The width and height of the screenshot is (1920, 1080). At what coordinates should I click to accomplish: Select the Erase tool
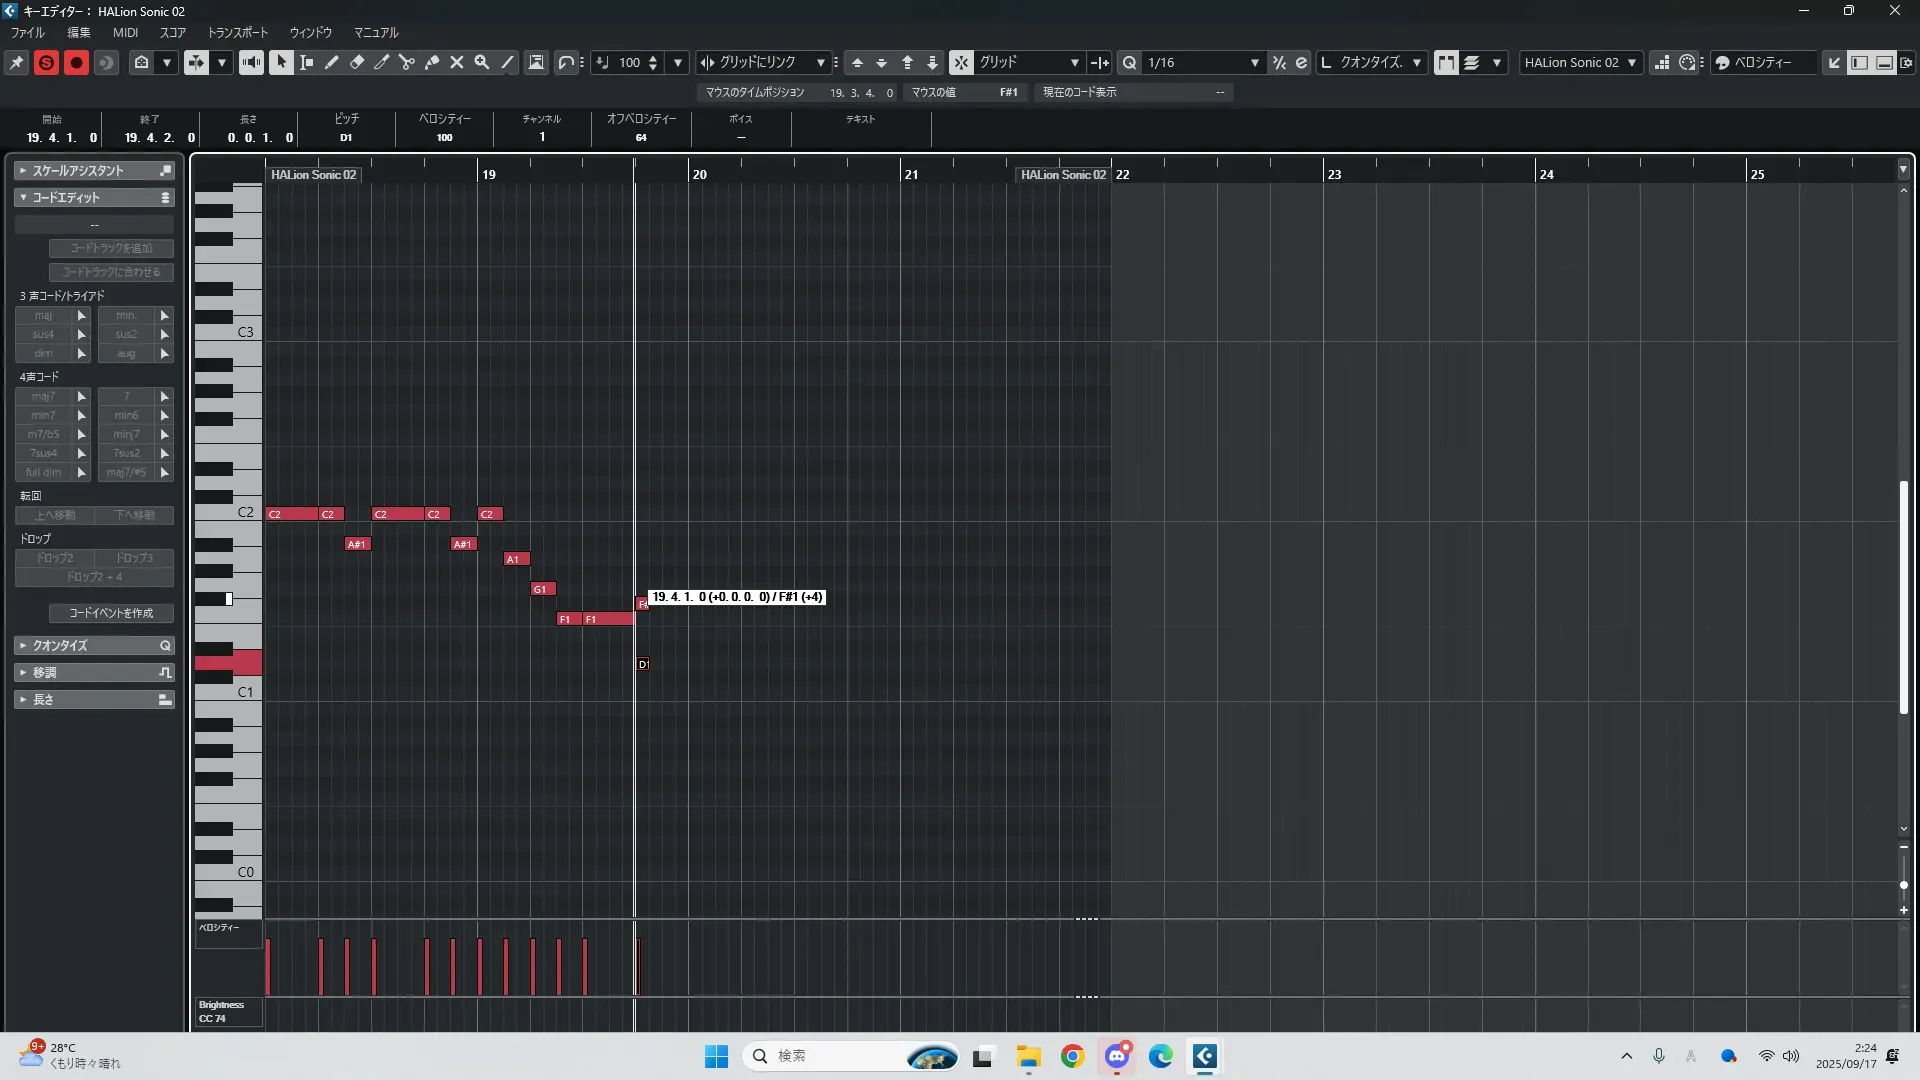(357, 62)
